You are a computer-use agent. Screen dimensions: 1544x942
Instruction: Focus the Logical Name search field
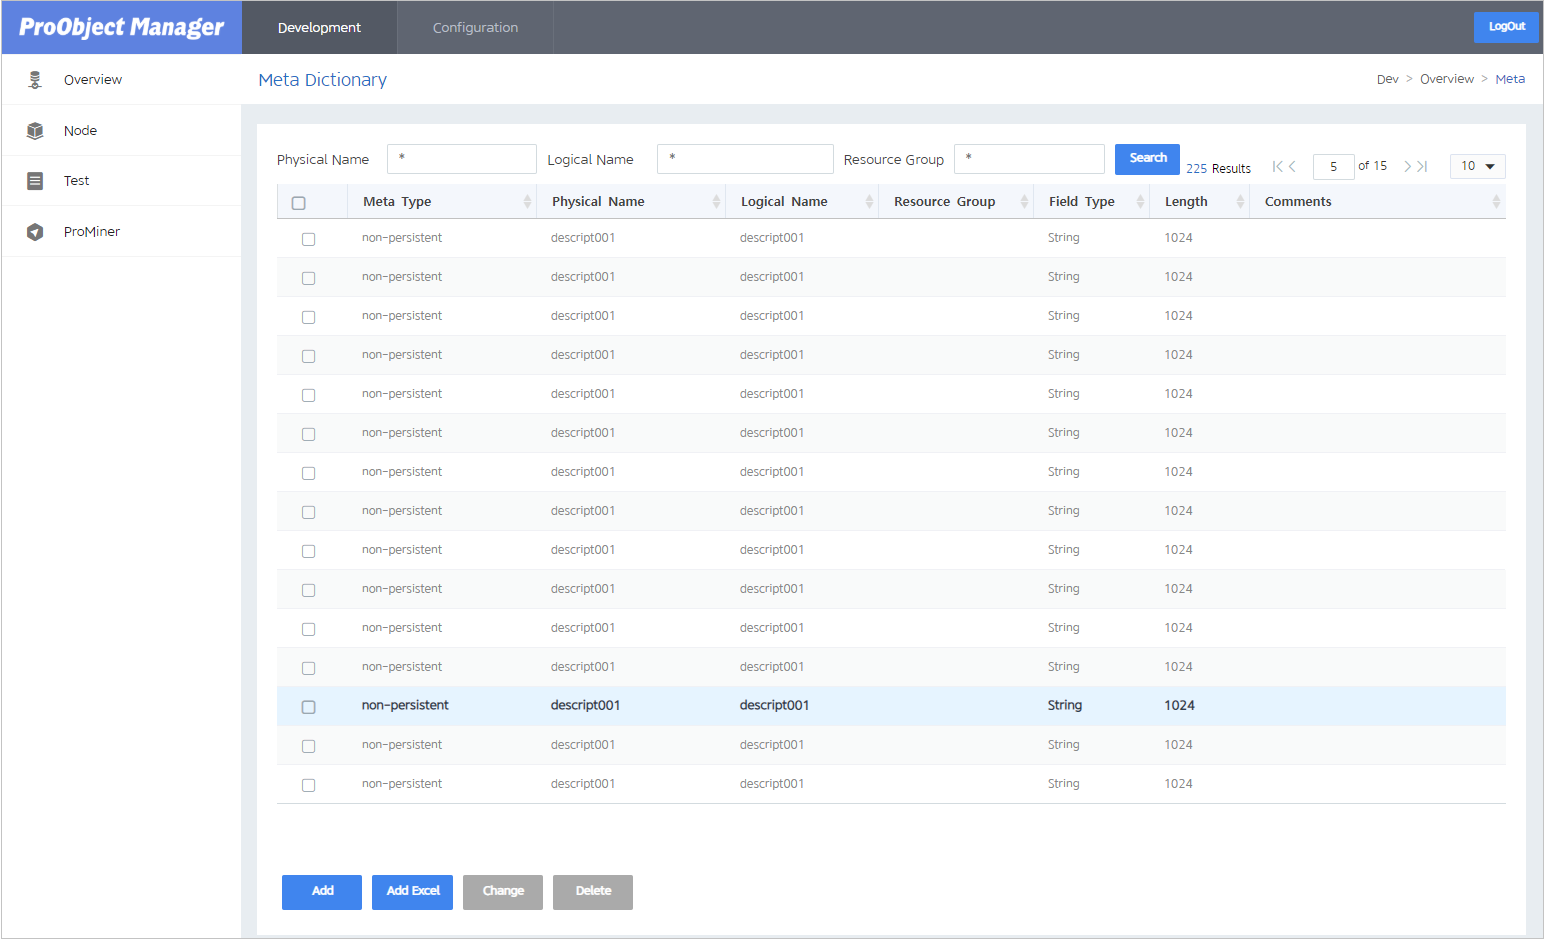click(x=745, y=159)
